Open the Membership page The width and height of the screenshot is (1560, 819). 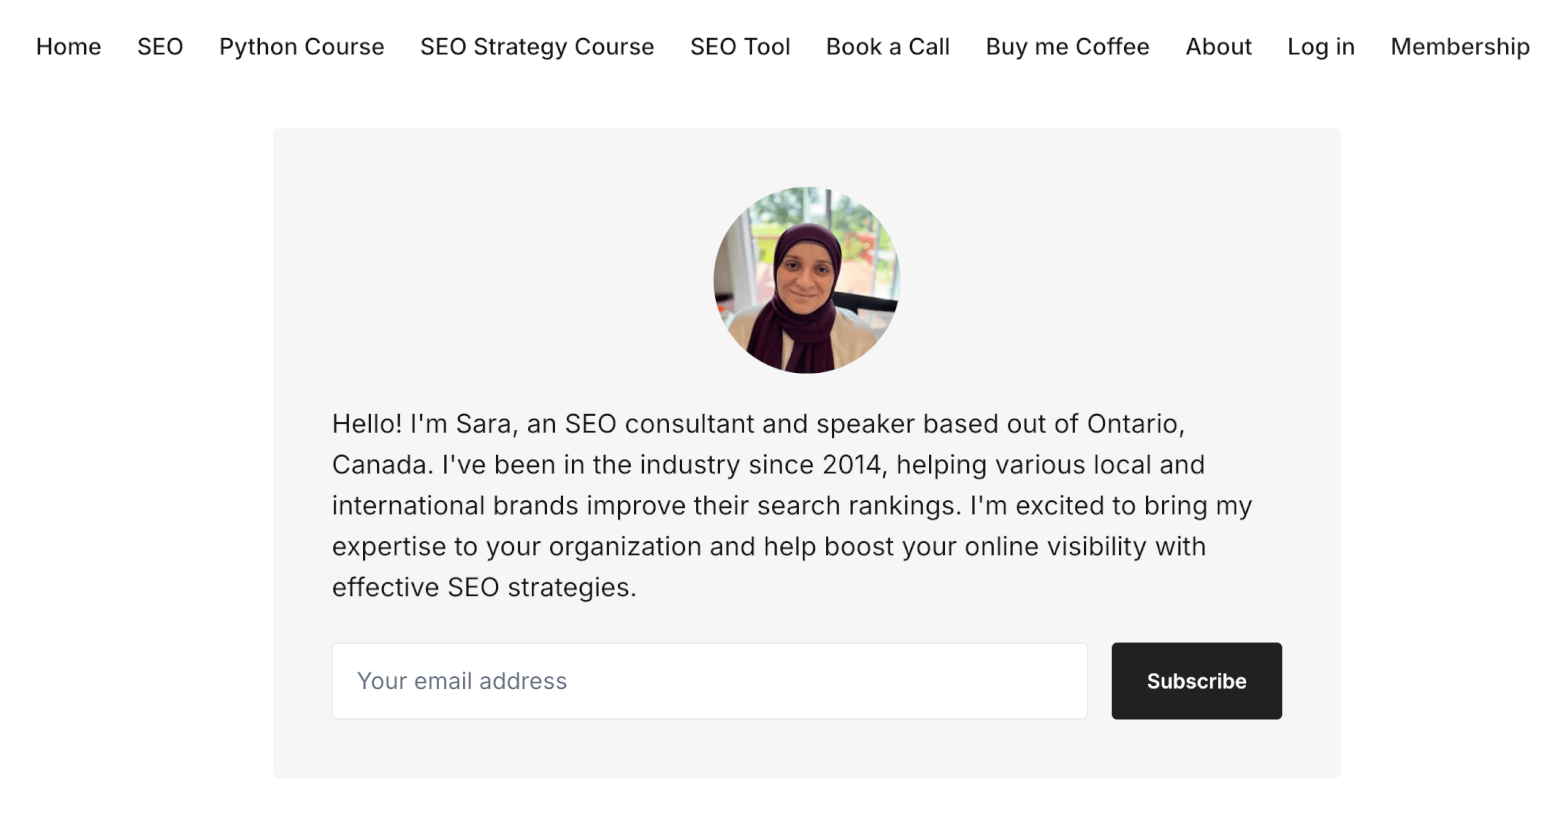[1459, 46]
